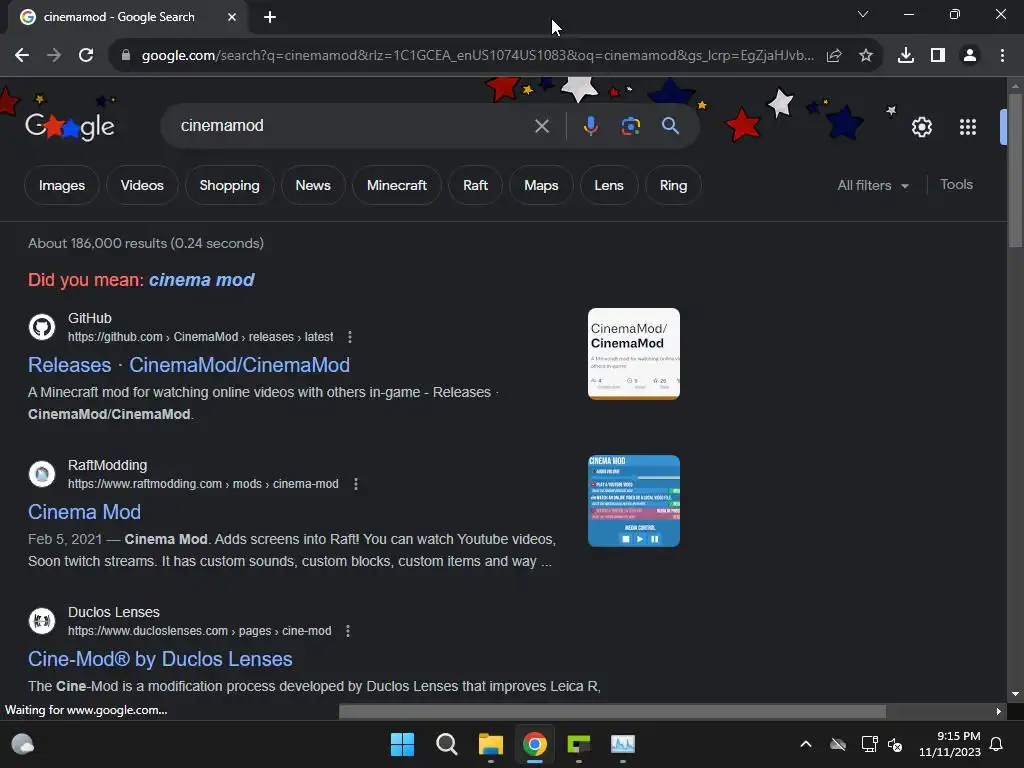Switch to Shopping results

pos(229,185)
